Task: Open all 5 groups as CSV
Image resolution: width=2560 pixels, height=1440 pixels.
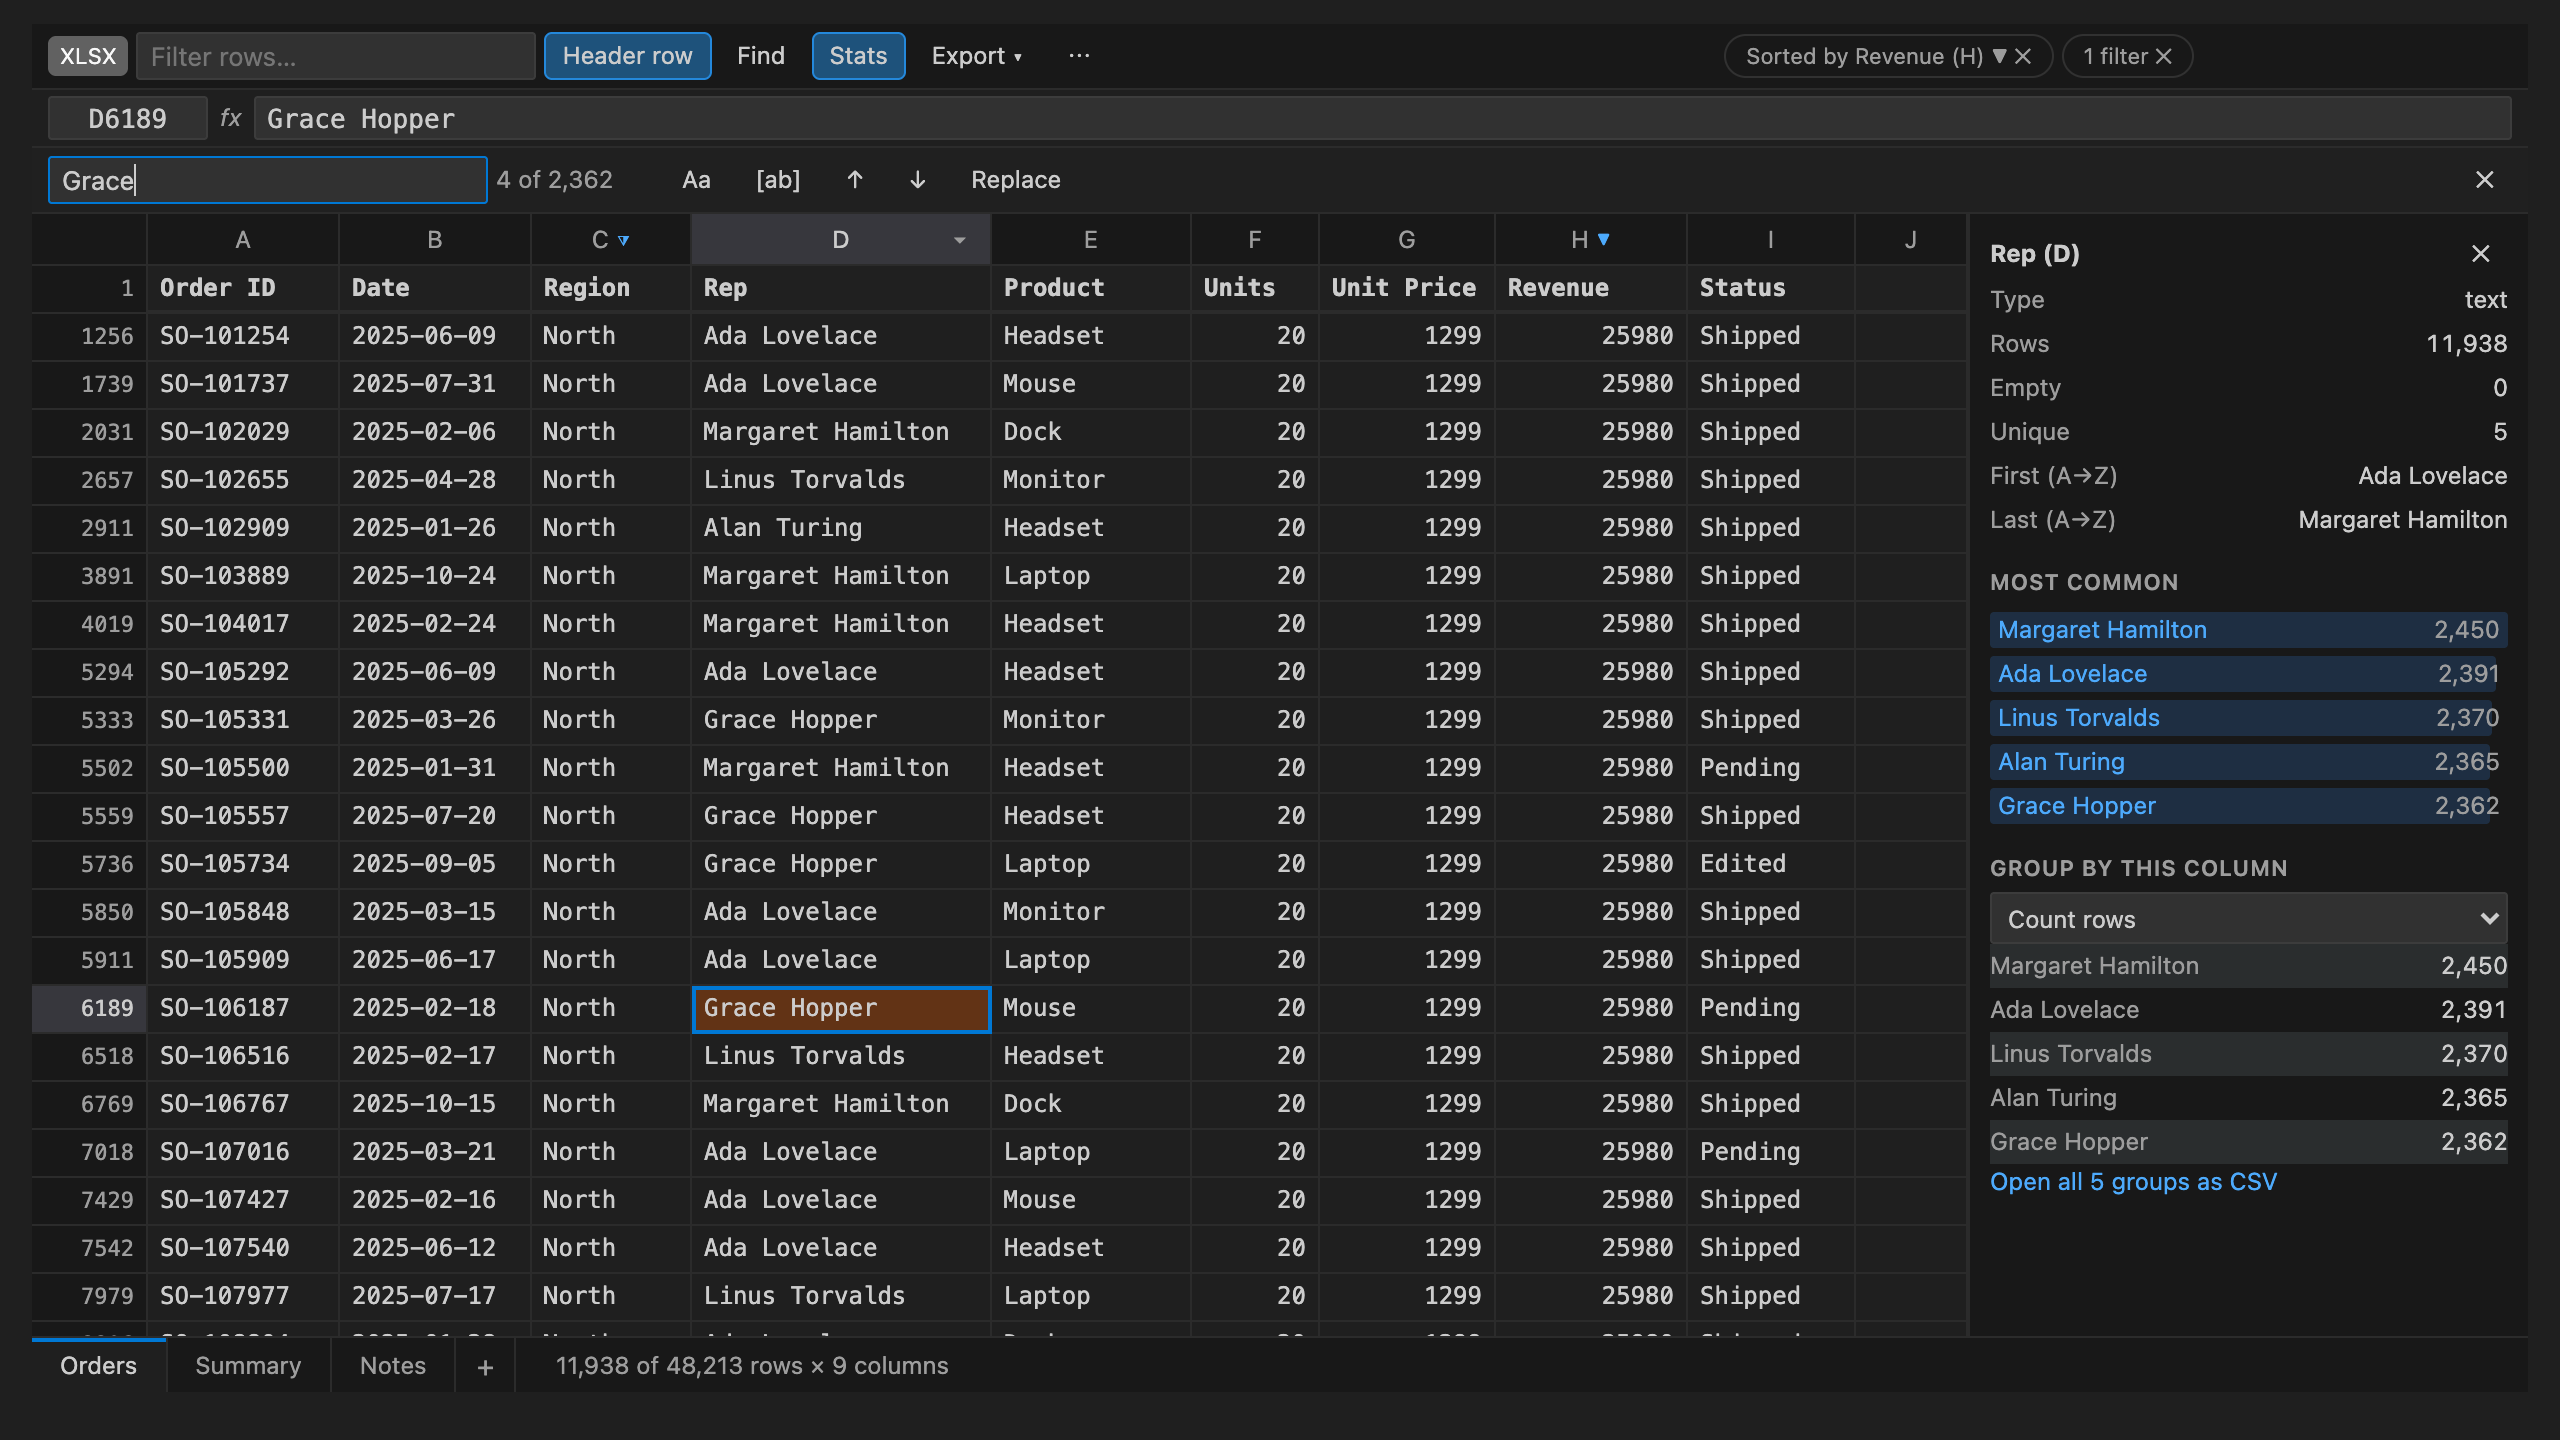Action: (x=2133, y=1182)
